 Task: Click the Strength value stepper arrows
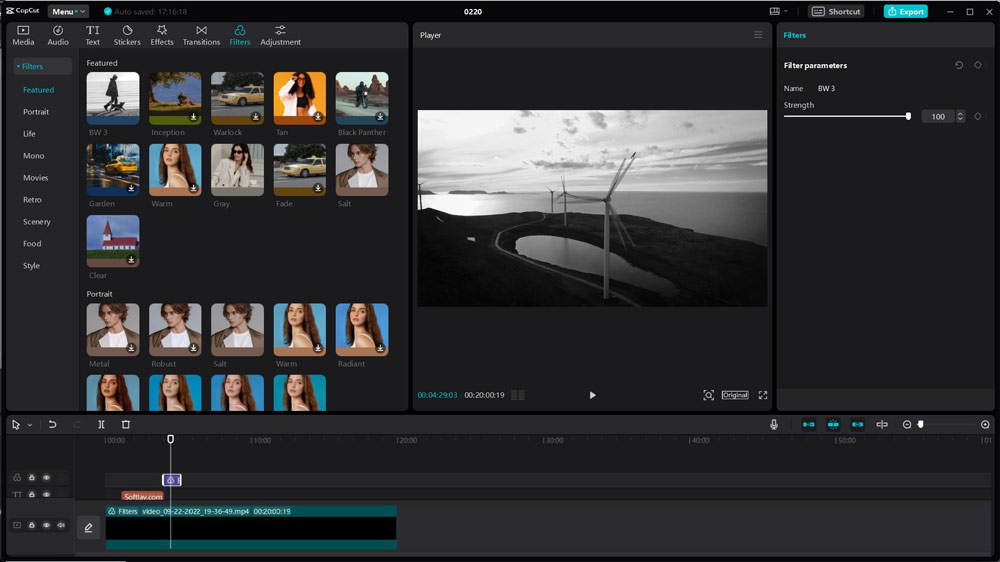pyautogui.click(x=960, y=116)
